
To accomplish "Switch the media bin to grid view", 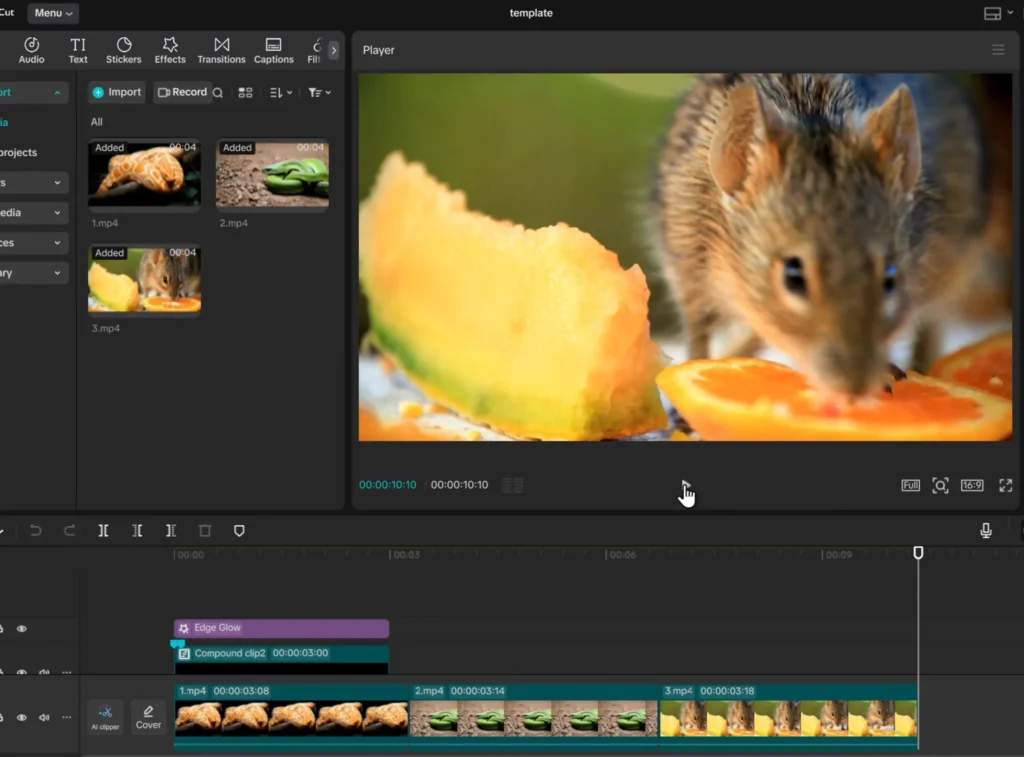I will point(246,93).
